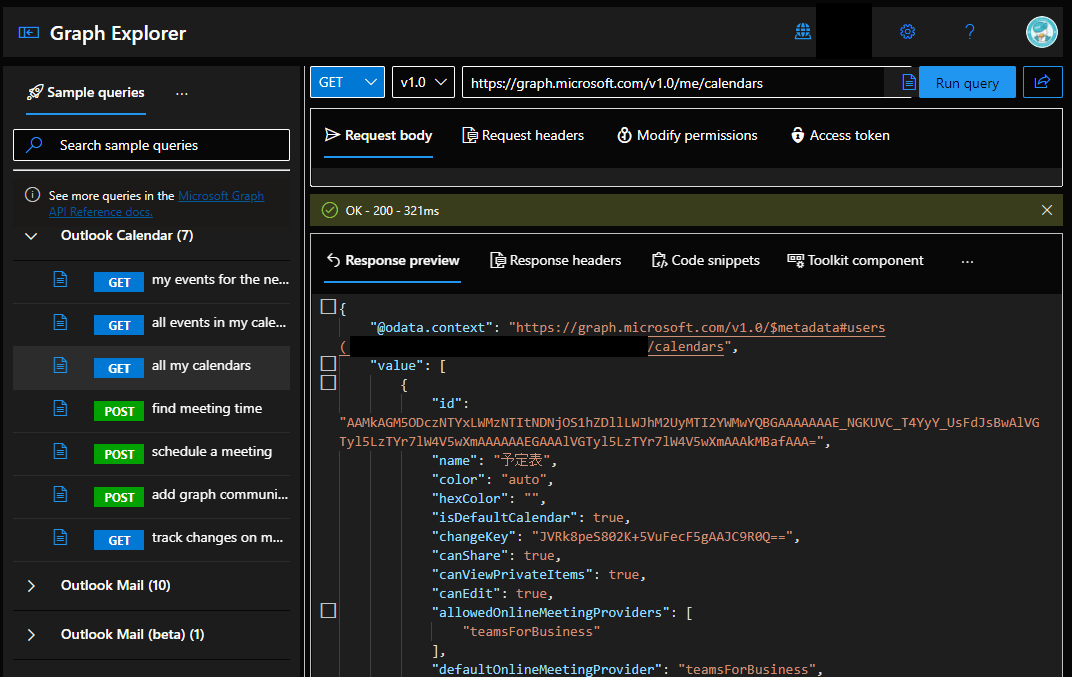This screenshot has width=1072, height=677.
Task: Open the Access token tab
Action: click(840, 135)
